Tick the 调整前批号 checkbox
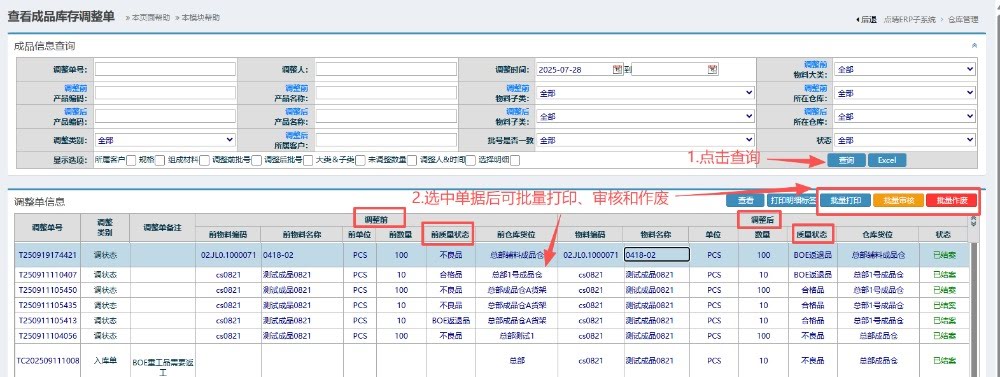The image size is (1000, 377). pyautogui.click(x=256, y=160)
